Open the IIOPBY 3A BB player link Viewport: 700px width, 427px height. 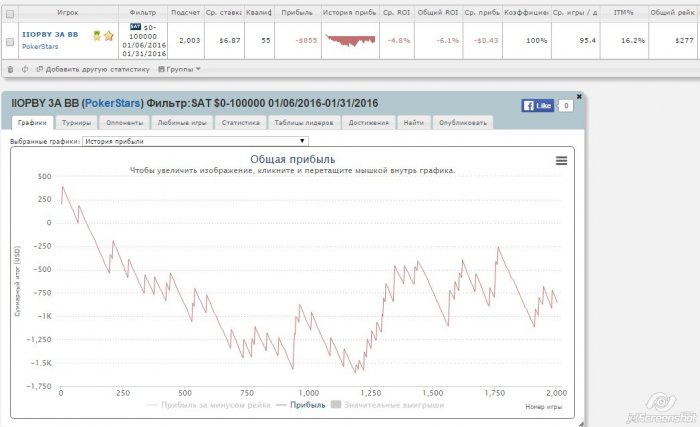tap(50, 34)
